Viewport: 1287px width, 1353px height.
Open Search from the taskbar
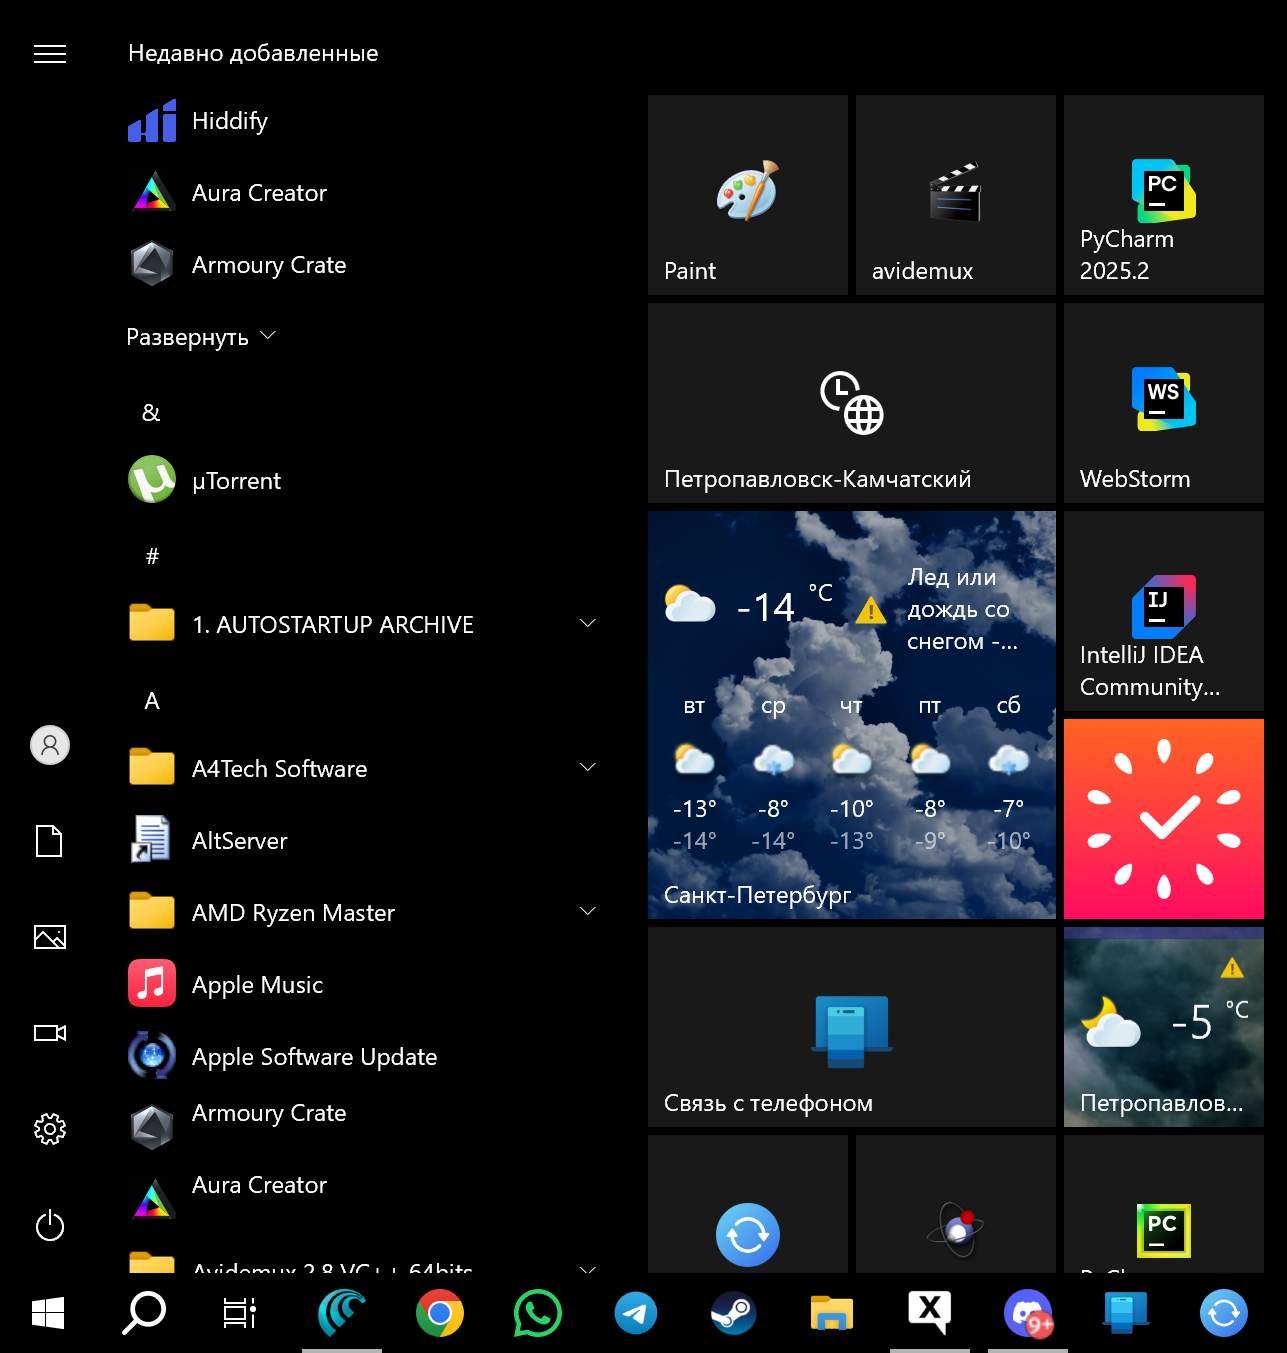coord(144,1313)
